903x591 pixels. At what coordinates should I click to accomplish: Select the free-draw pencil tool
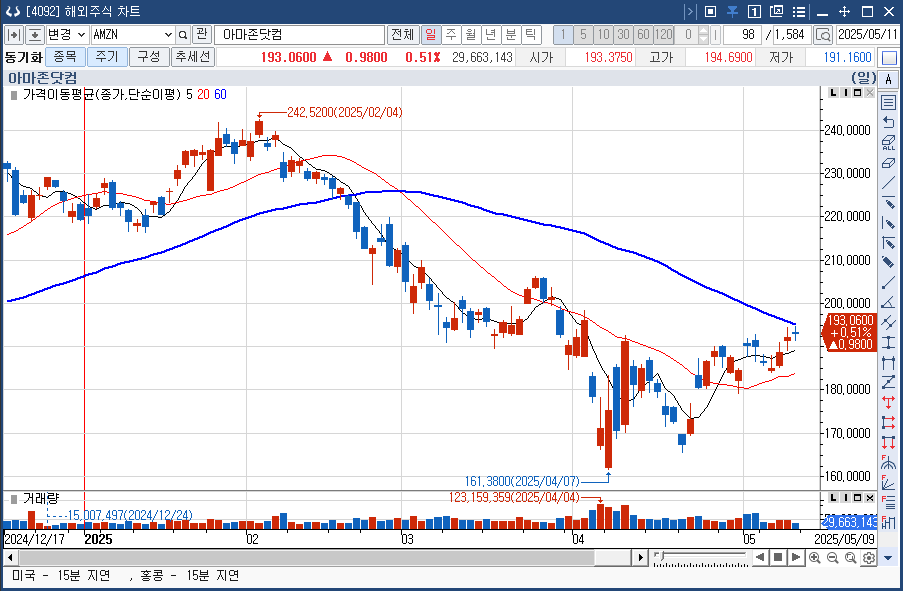888,262
